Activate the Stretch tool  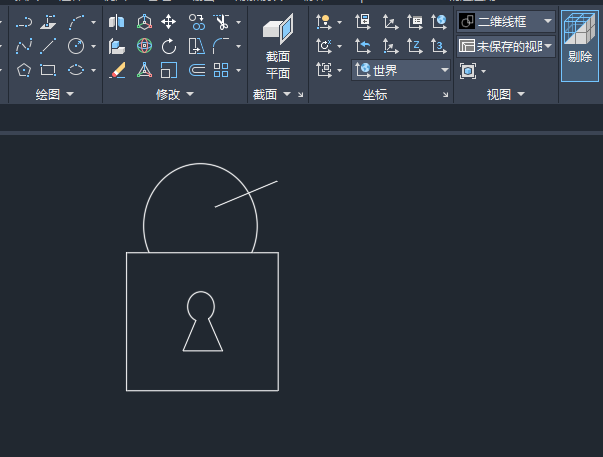pos(197,46)
